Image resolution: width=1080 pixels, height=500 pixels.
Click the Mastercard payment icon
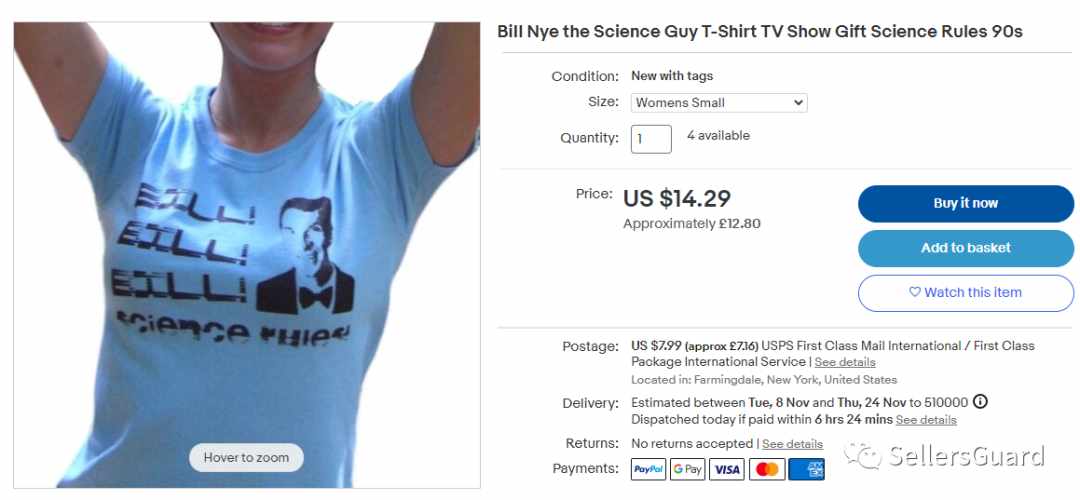(767, 469)
